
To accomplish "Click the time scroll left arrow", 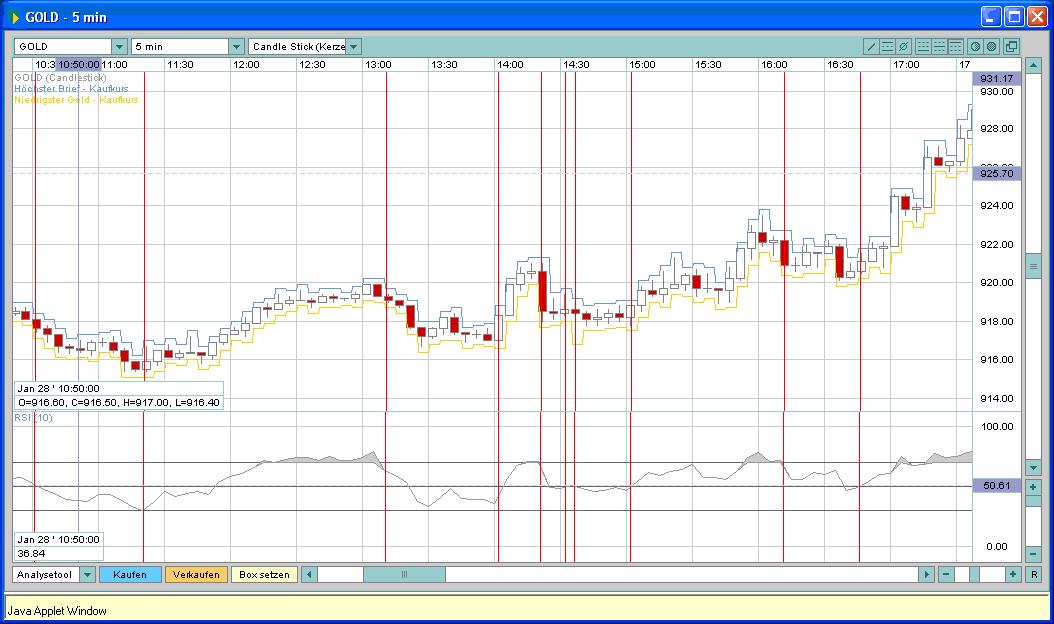I will [309, 574].
